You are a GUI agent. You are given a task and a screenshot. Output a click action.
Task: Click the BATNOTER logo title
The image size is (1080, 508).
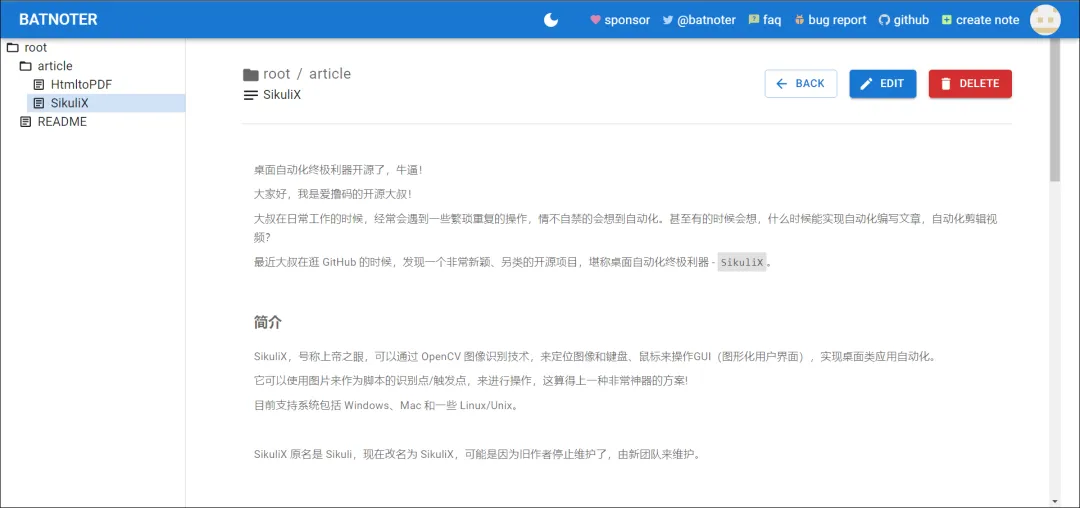point(58,20)
